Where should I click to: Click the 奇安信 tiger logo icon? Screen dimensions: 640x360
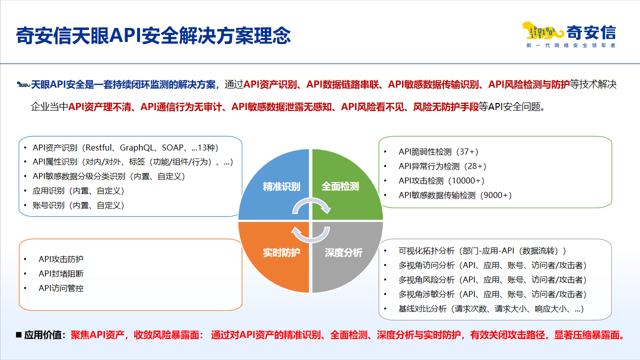point(543,31)
